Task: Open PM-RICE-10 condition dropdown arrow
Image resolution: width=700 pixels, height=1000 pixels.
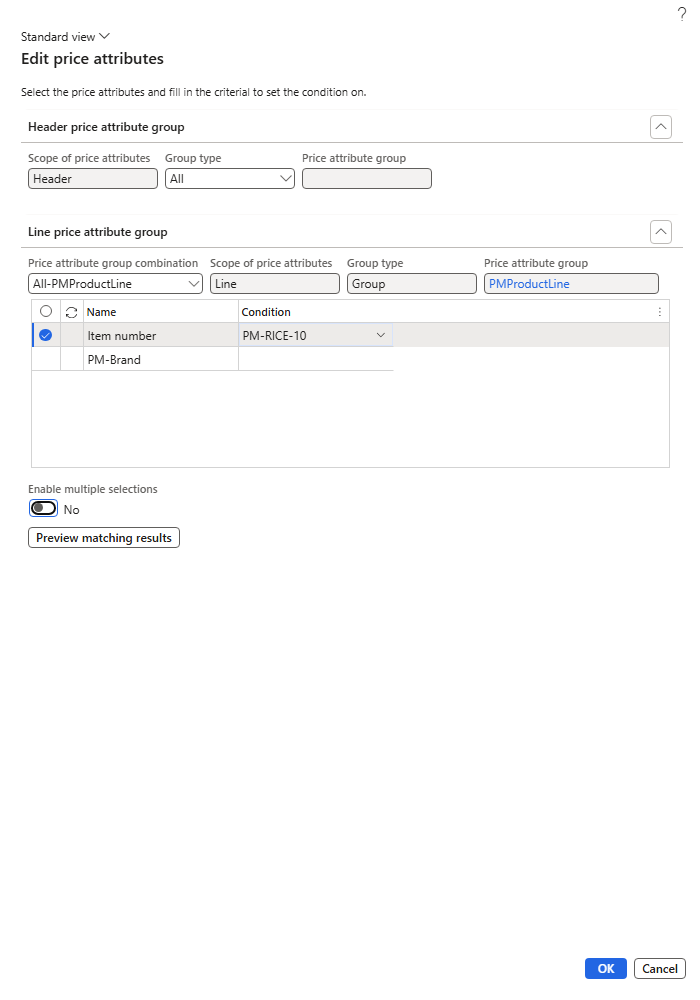Action: [x=381, y=335]
